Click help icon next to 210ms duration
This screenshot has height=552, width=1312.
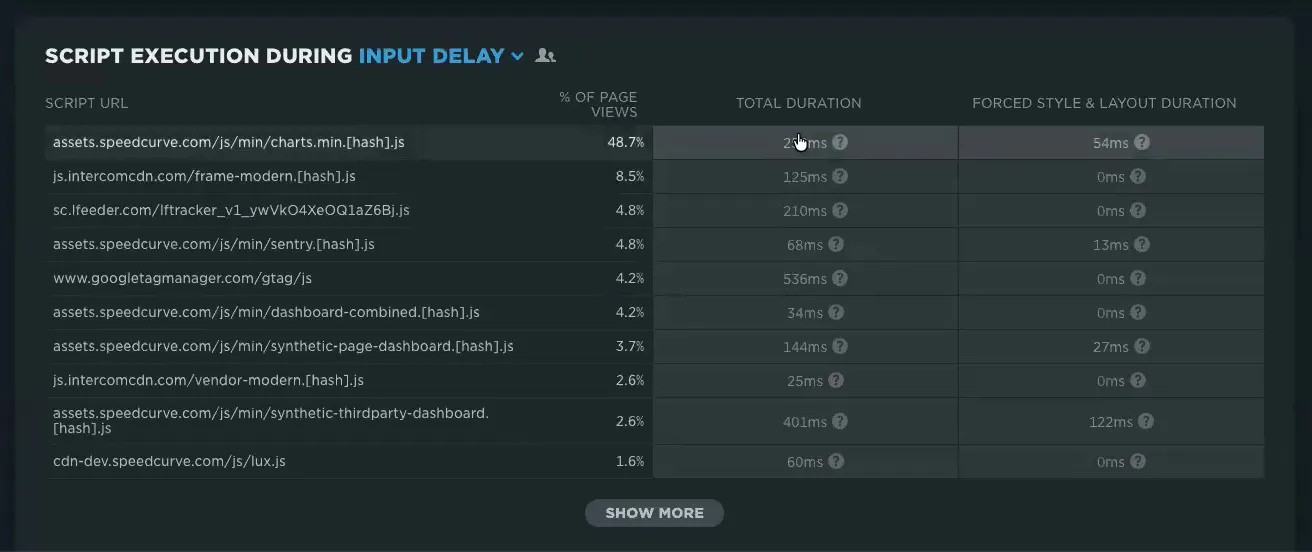[840, 211]
